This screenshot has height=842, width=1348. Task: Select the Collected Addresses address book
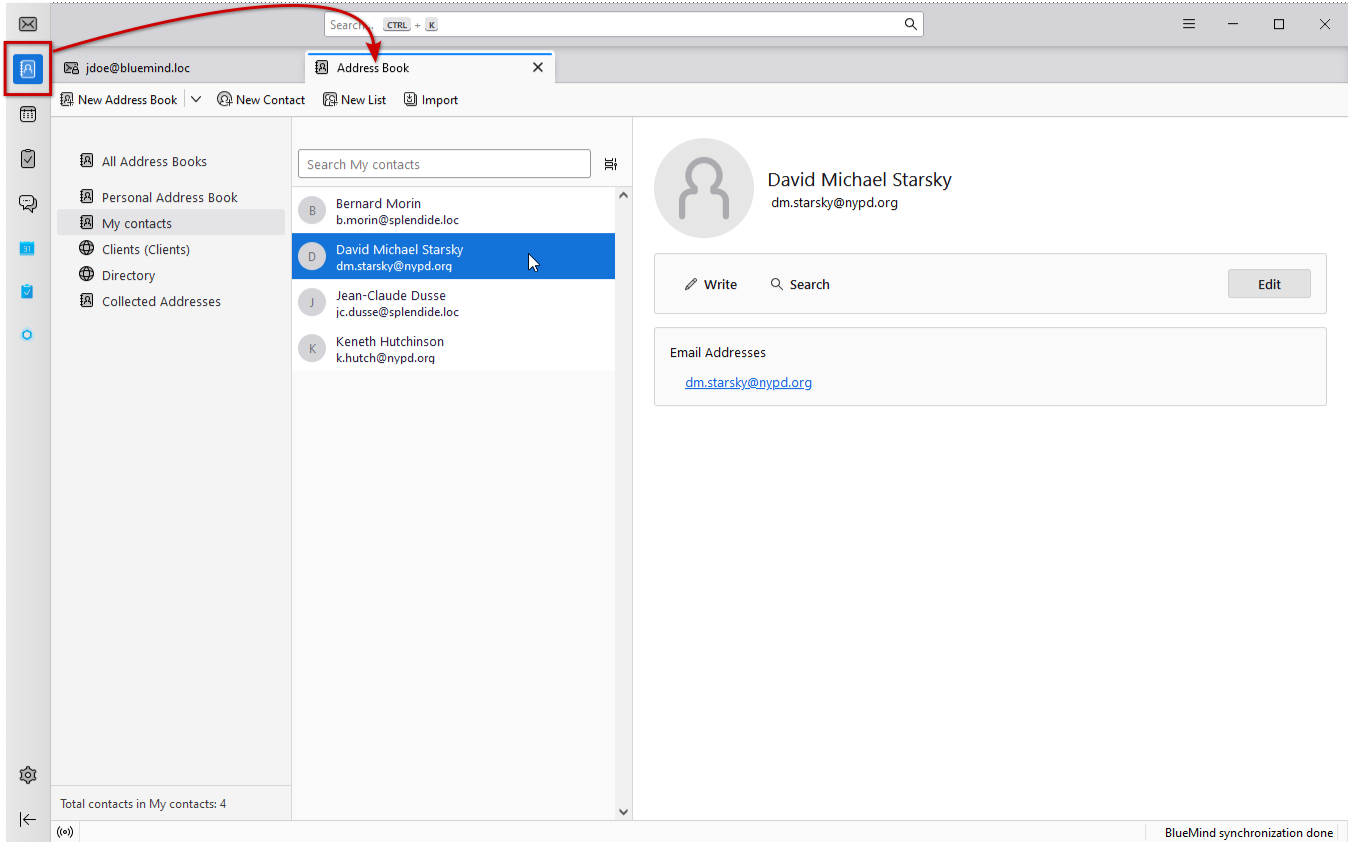pyautogui.click(x=161, y=301)
